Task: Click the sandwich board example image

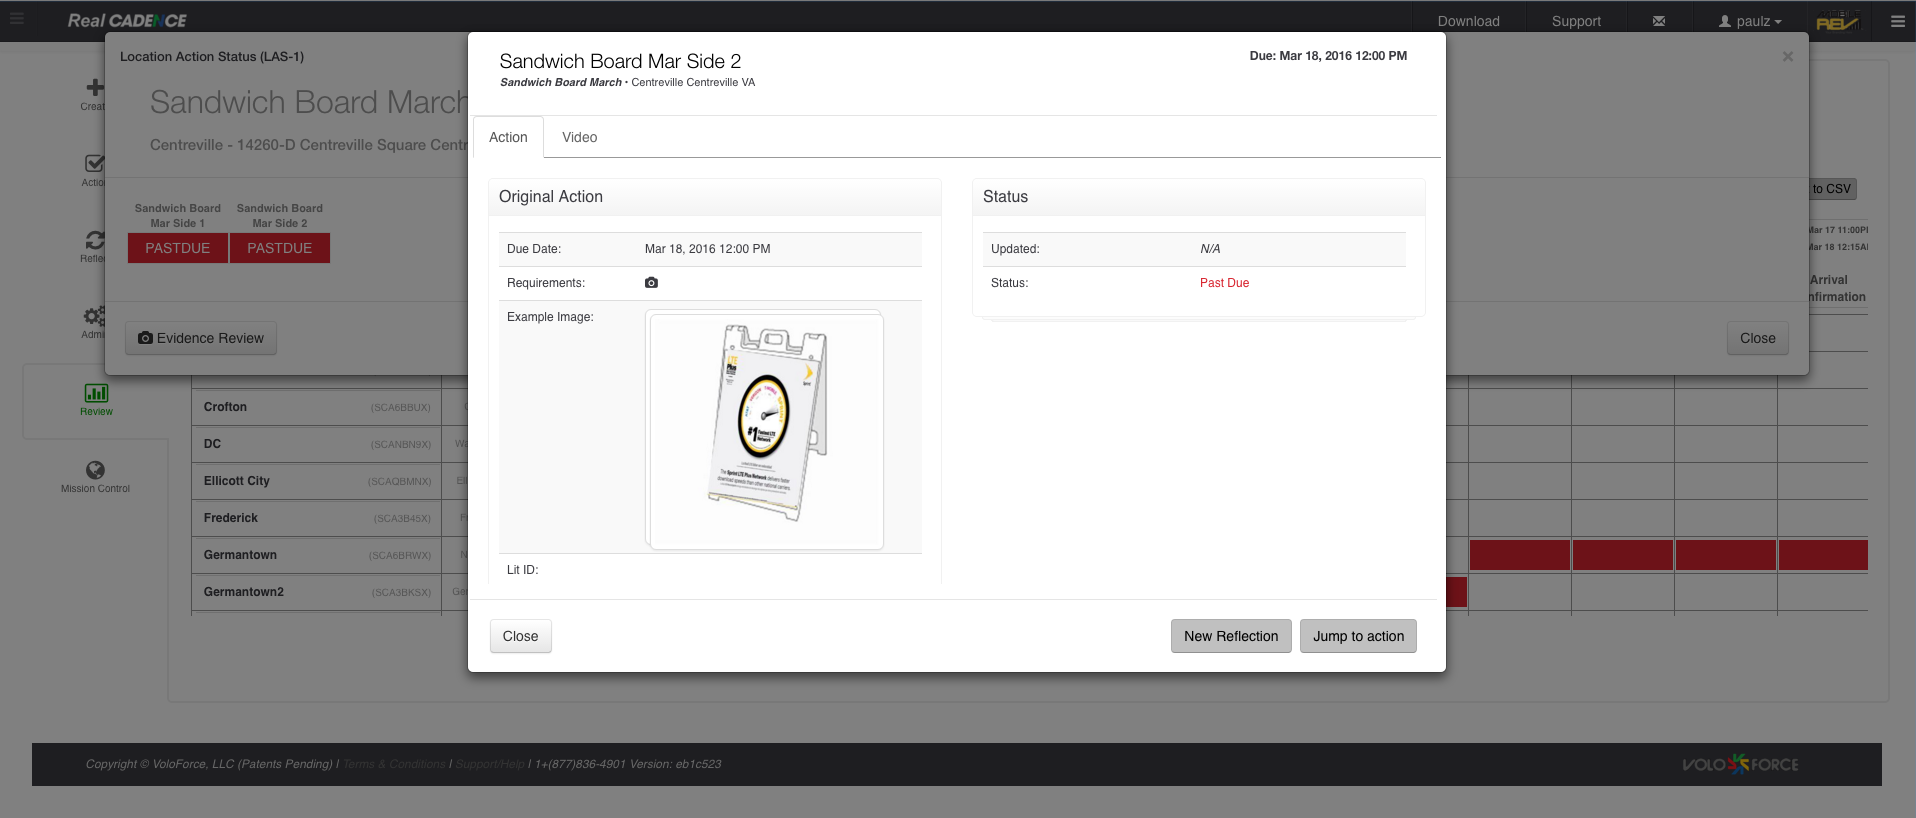Action: (x=765, y=430)
